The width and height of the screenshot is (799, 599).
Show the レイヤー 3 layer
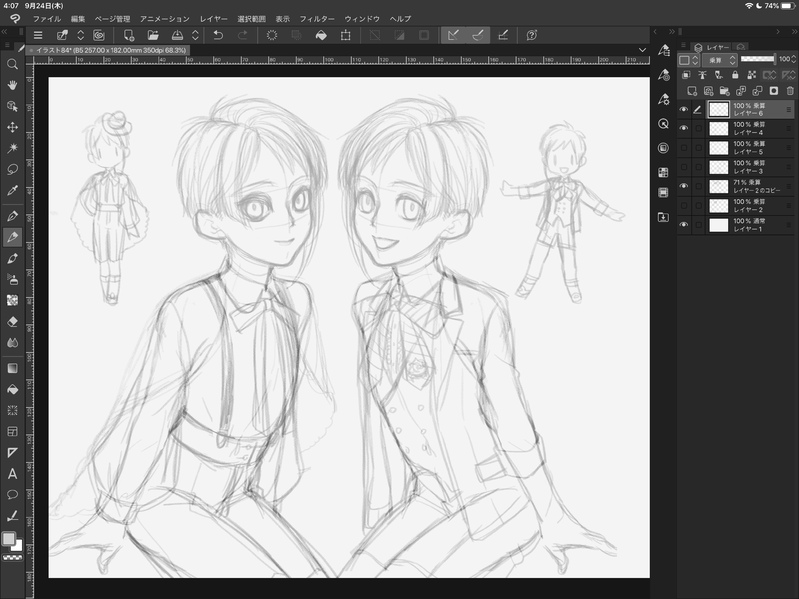click(x=683, y=167)
